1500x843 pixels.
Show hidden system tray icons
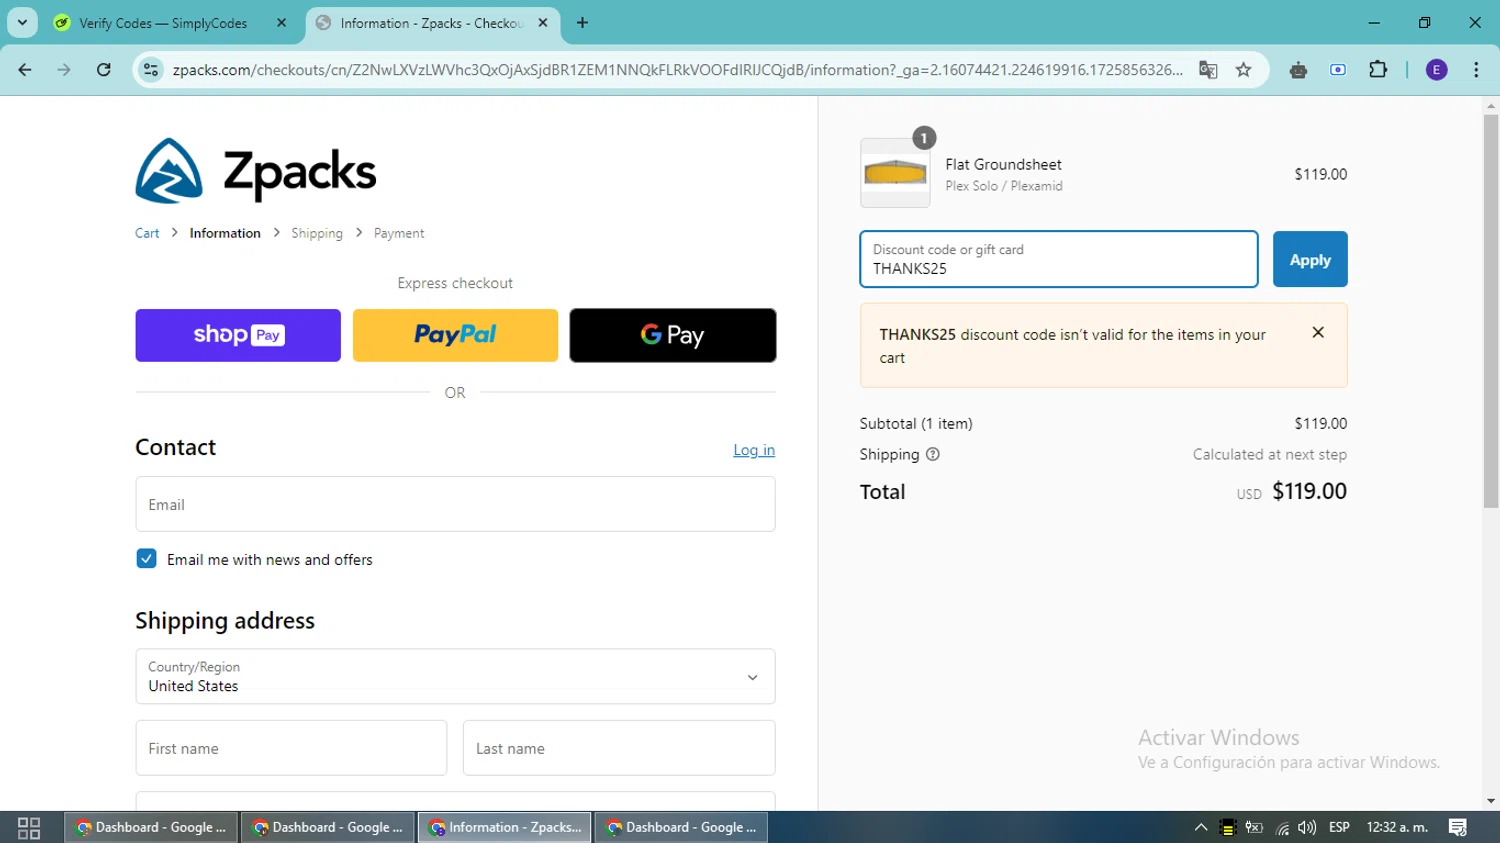coord(1201,827)
